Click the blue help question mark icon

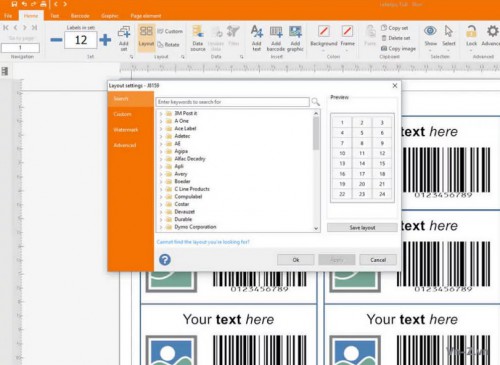point(165,260)
